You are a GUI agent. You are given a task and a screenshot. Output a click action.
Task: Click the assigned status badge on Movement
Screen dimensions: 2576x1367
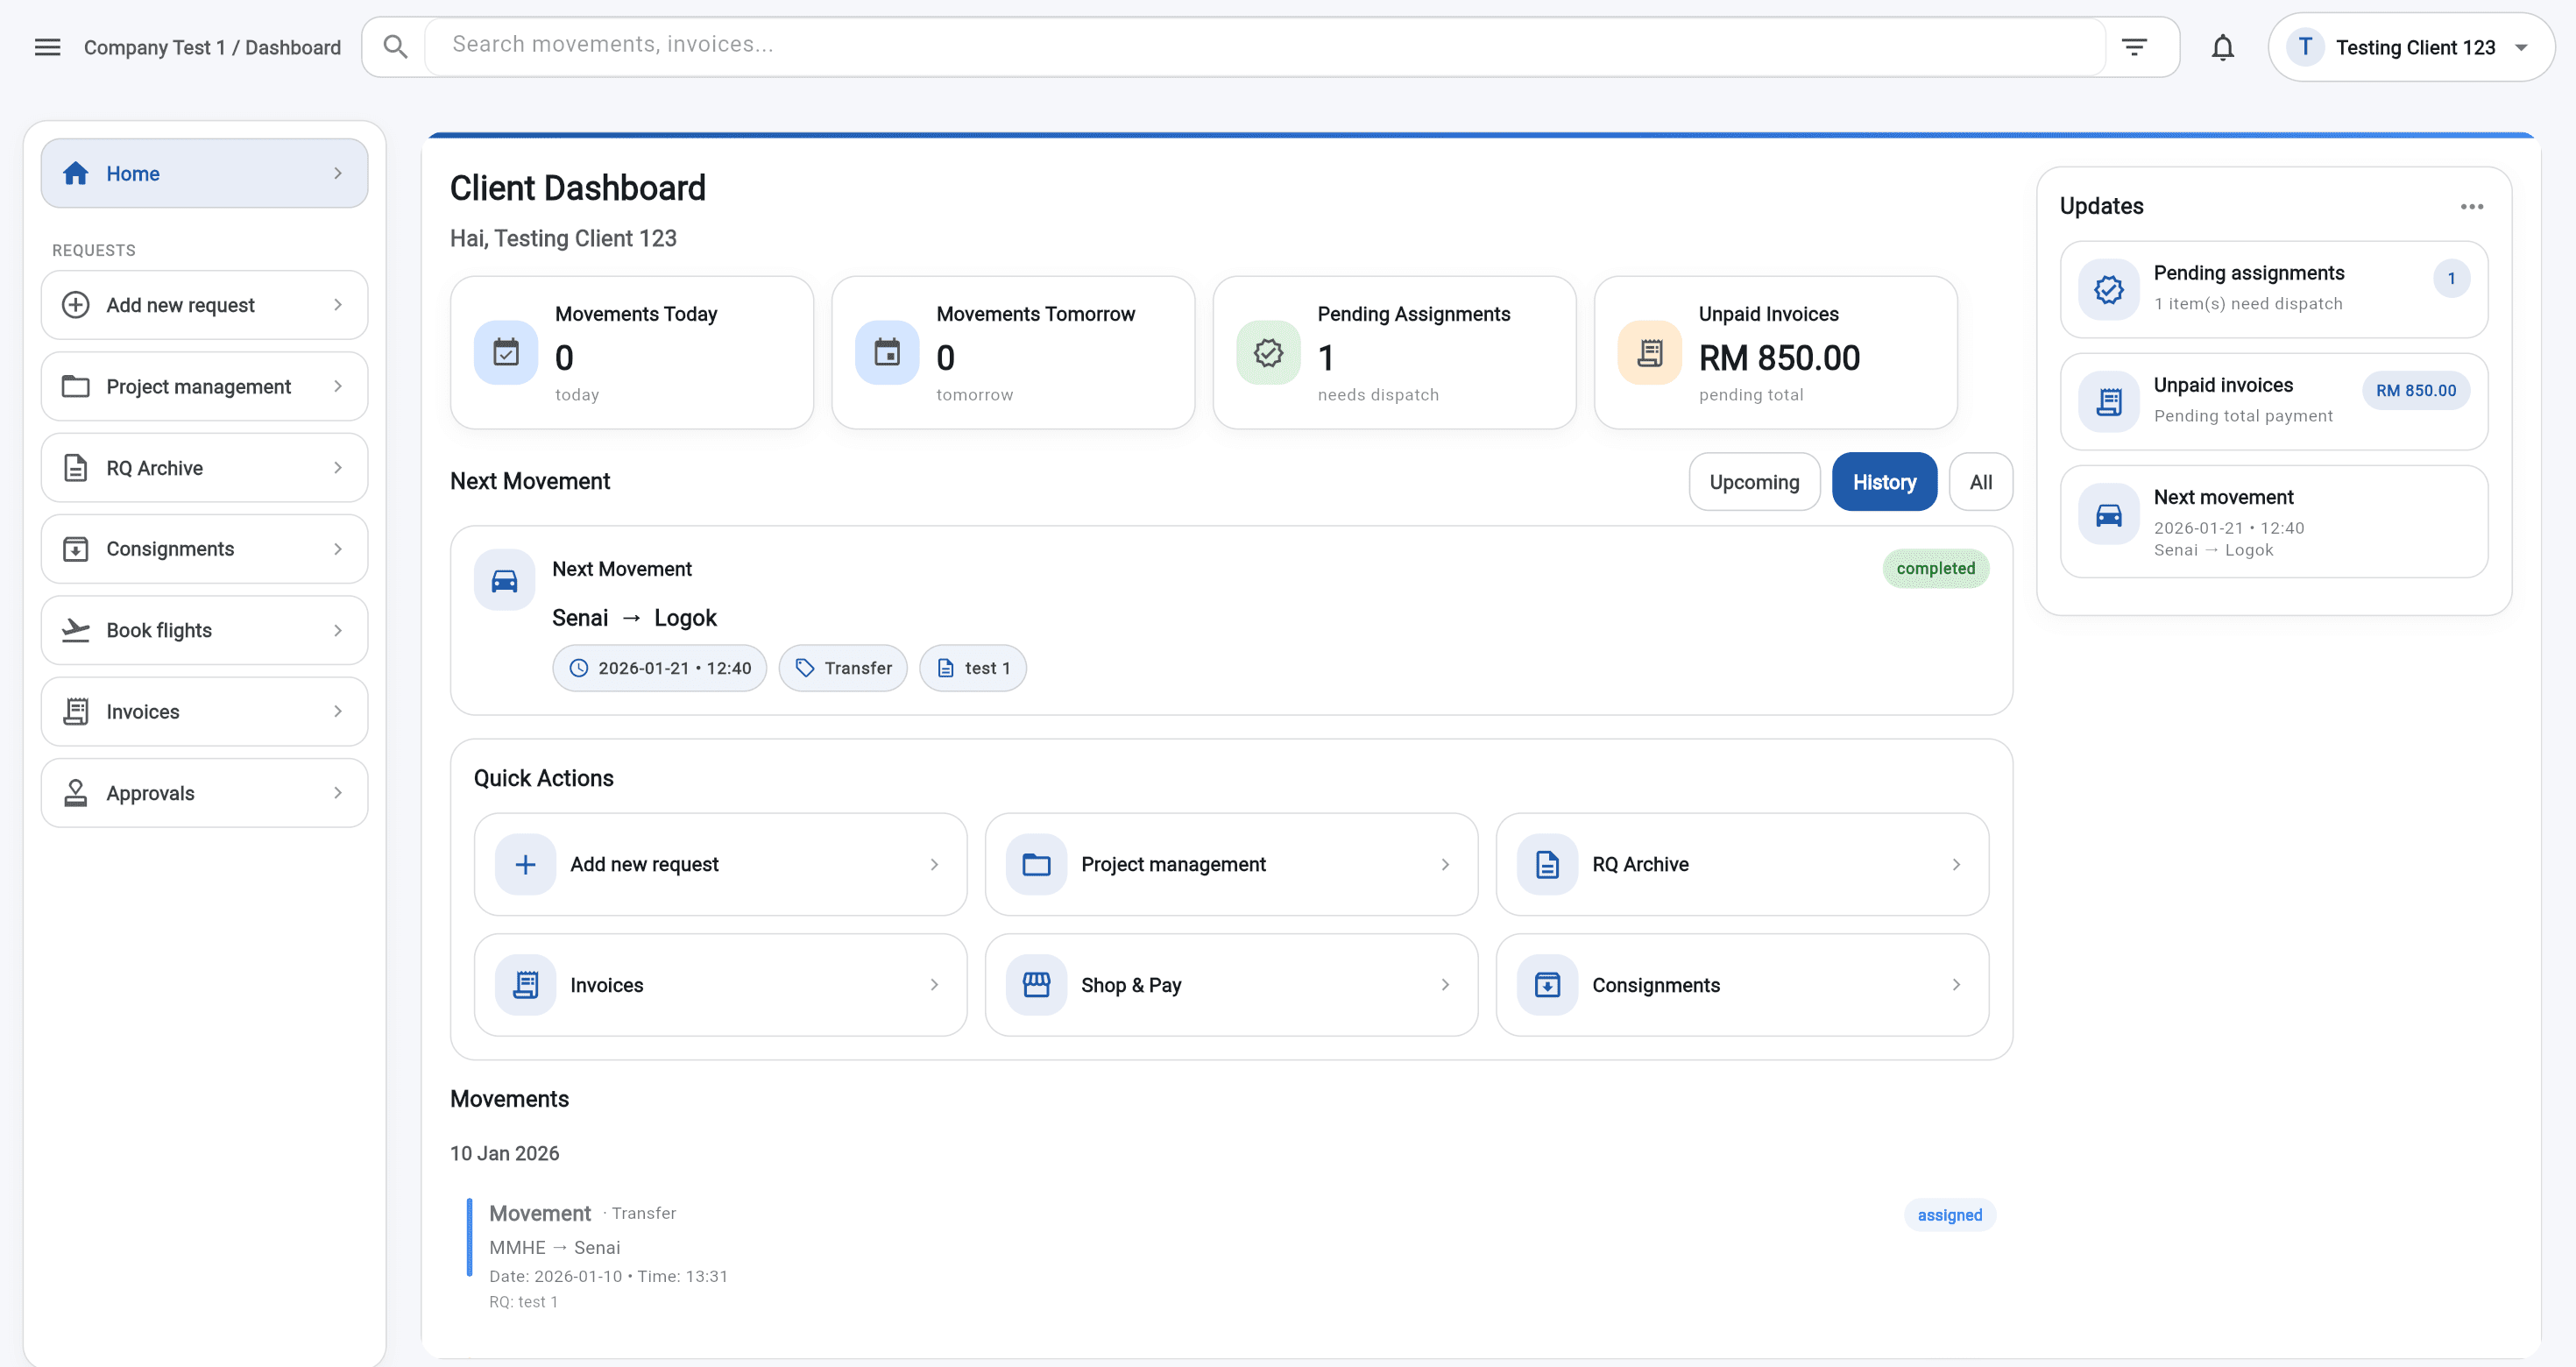pos(1948,1214)
